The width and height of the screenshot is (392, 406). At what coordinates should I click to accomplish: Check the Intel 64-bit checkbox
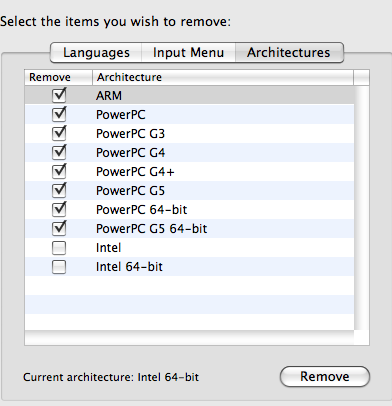point(59,267)
